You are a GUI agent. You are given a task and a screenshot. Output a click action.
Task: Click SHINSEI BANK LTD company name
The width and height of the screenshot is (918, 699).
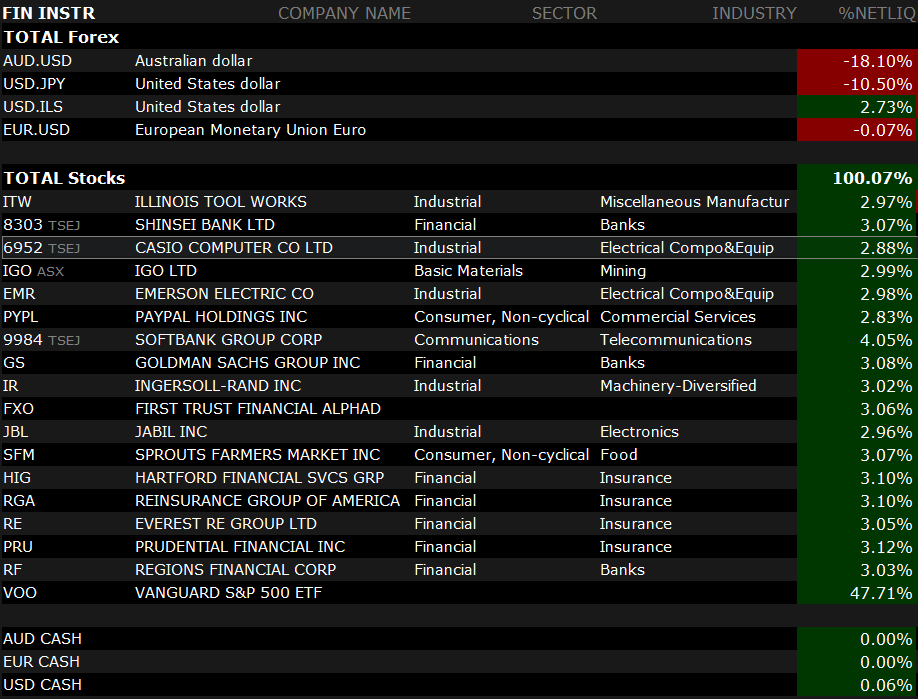(x=205, y=225)
